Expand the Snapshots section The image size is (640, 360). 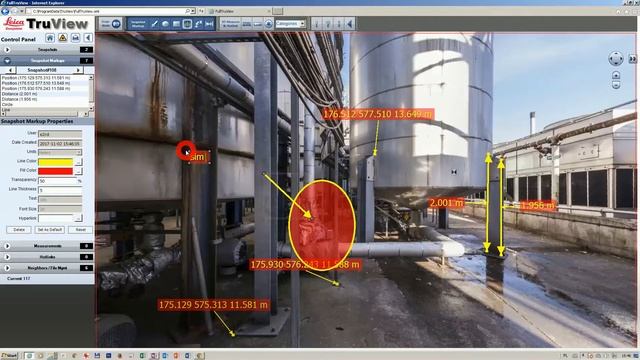coord(7,49)
